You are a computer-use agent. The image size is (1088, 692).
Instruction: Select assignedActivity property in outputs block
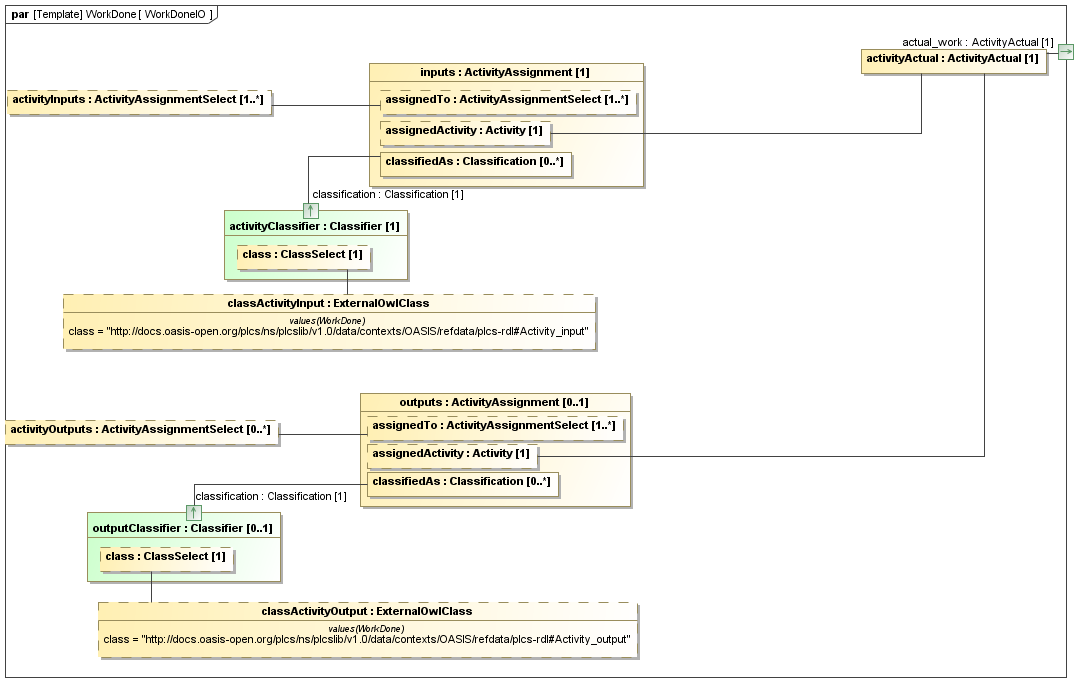pyautogui.click(x=451, y=454)
